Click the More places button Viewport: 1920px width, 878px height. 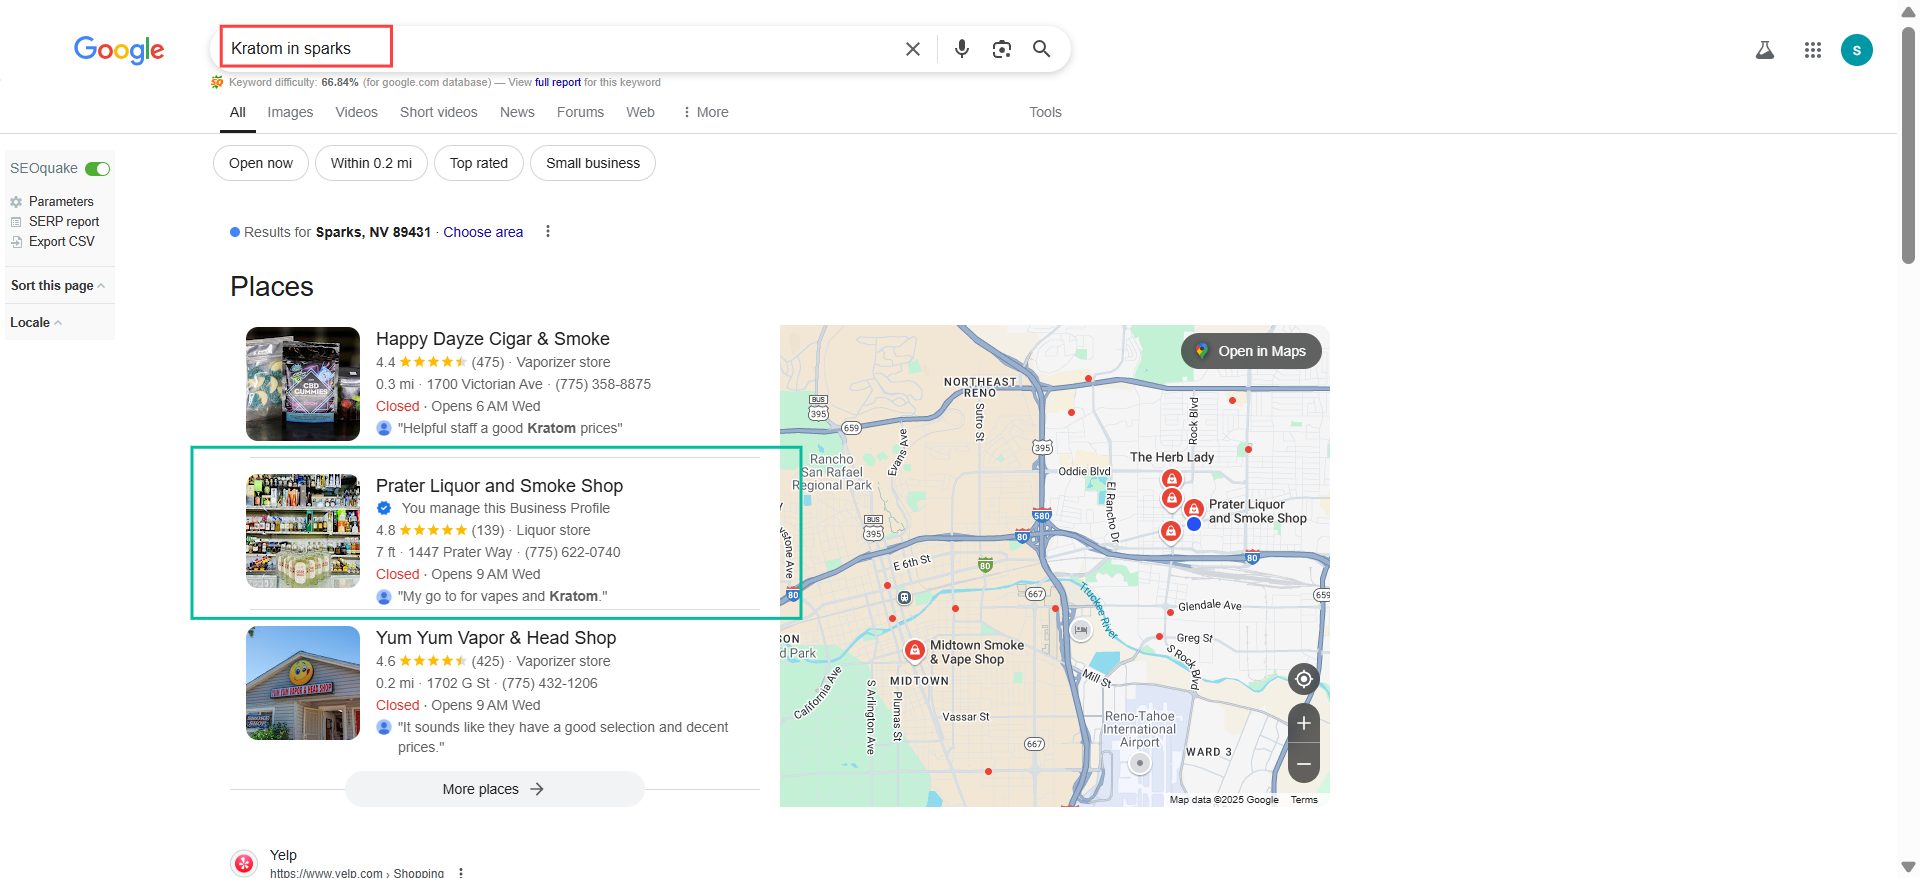(x=494, y=789)
